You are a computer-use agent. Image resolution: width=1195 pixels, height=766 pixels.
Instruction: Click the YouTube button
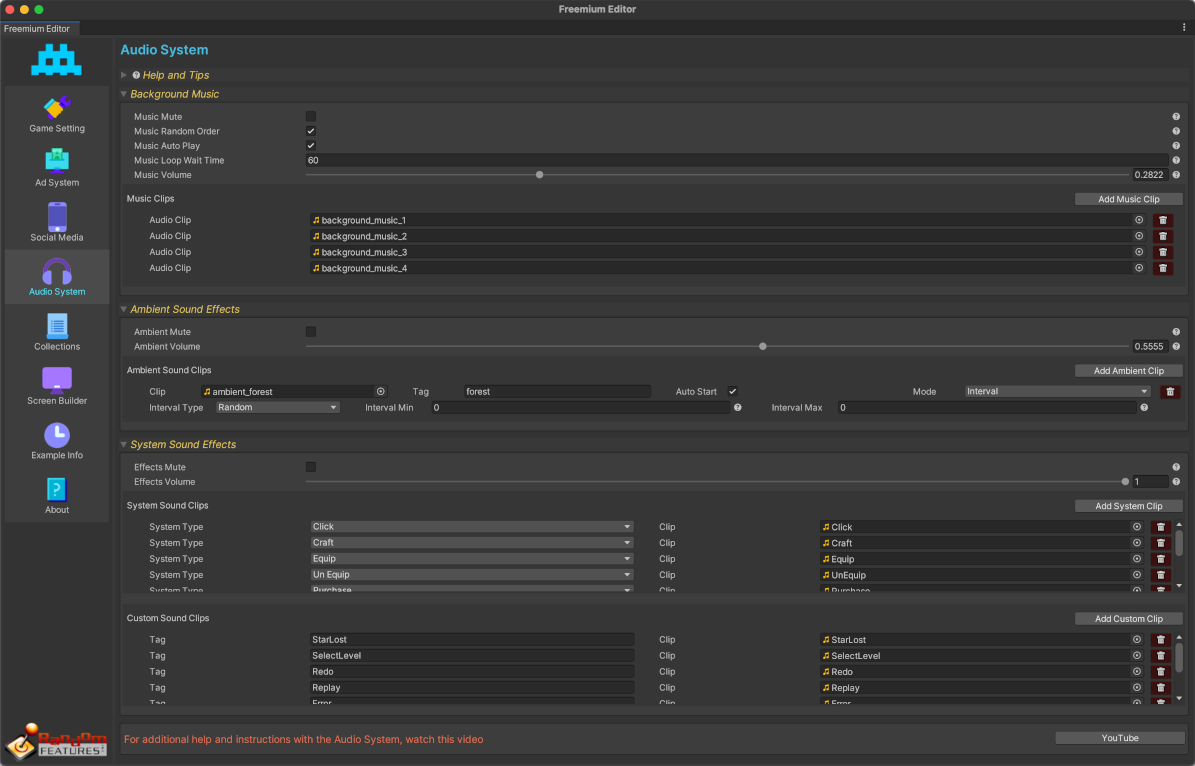[1120, 738]
